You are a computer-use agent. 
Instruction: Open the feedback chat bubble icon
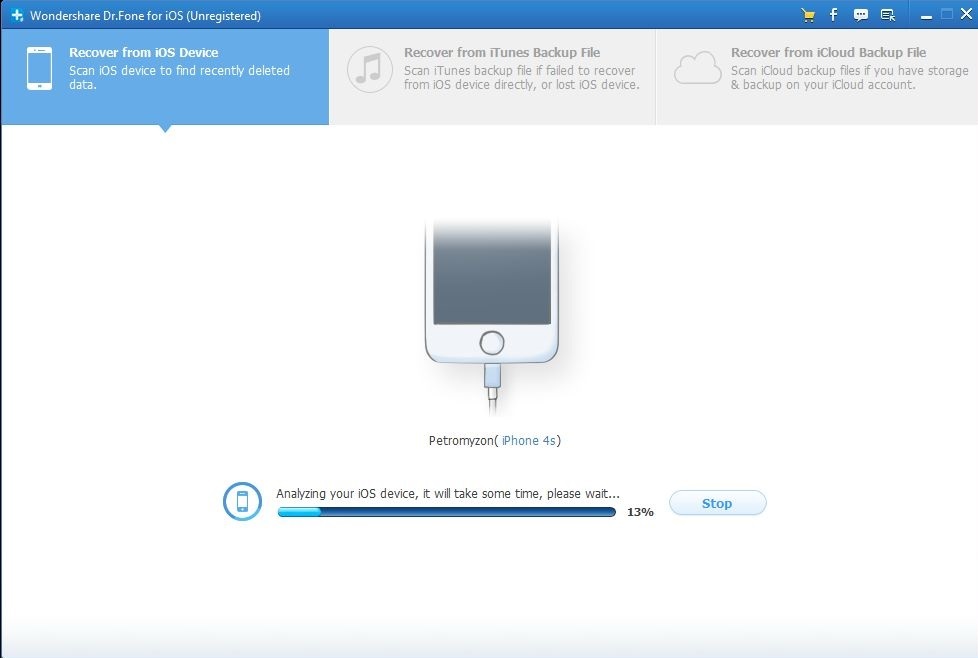pyautogui.click(x=861, y=16)
